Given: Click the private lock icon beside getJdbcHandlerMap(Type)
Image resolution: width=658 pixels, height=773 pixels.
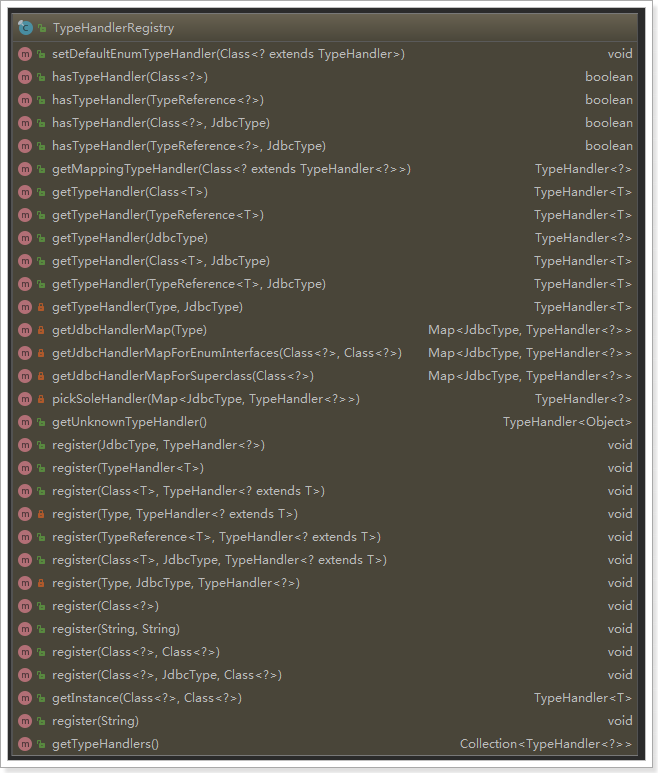Looking at the screenshot, I should (x=41, y=330).
